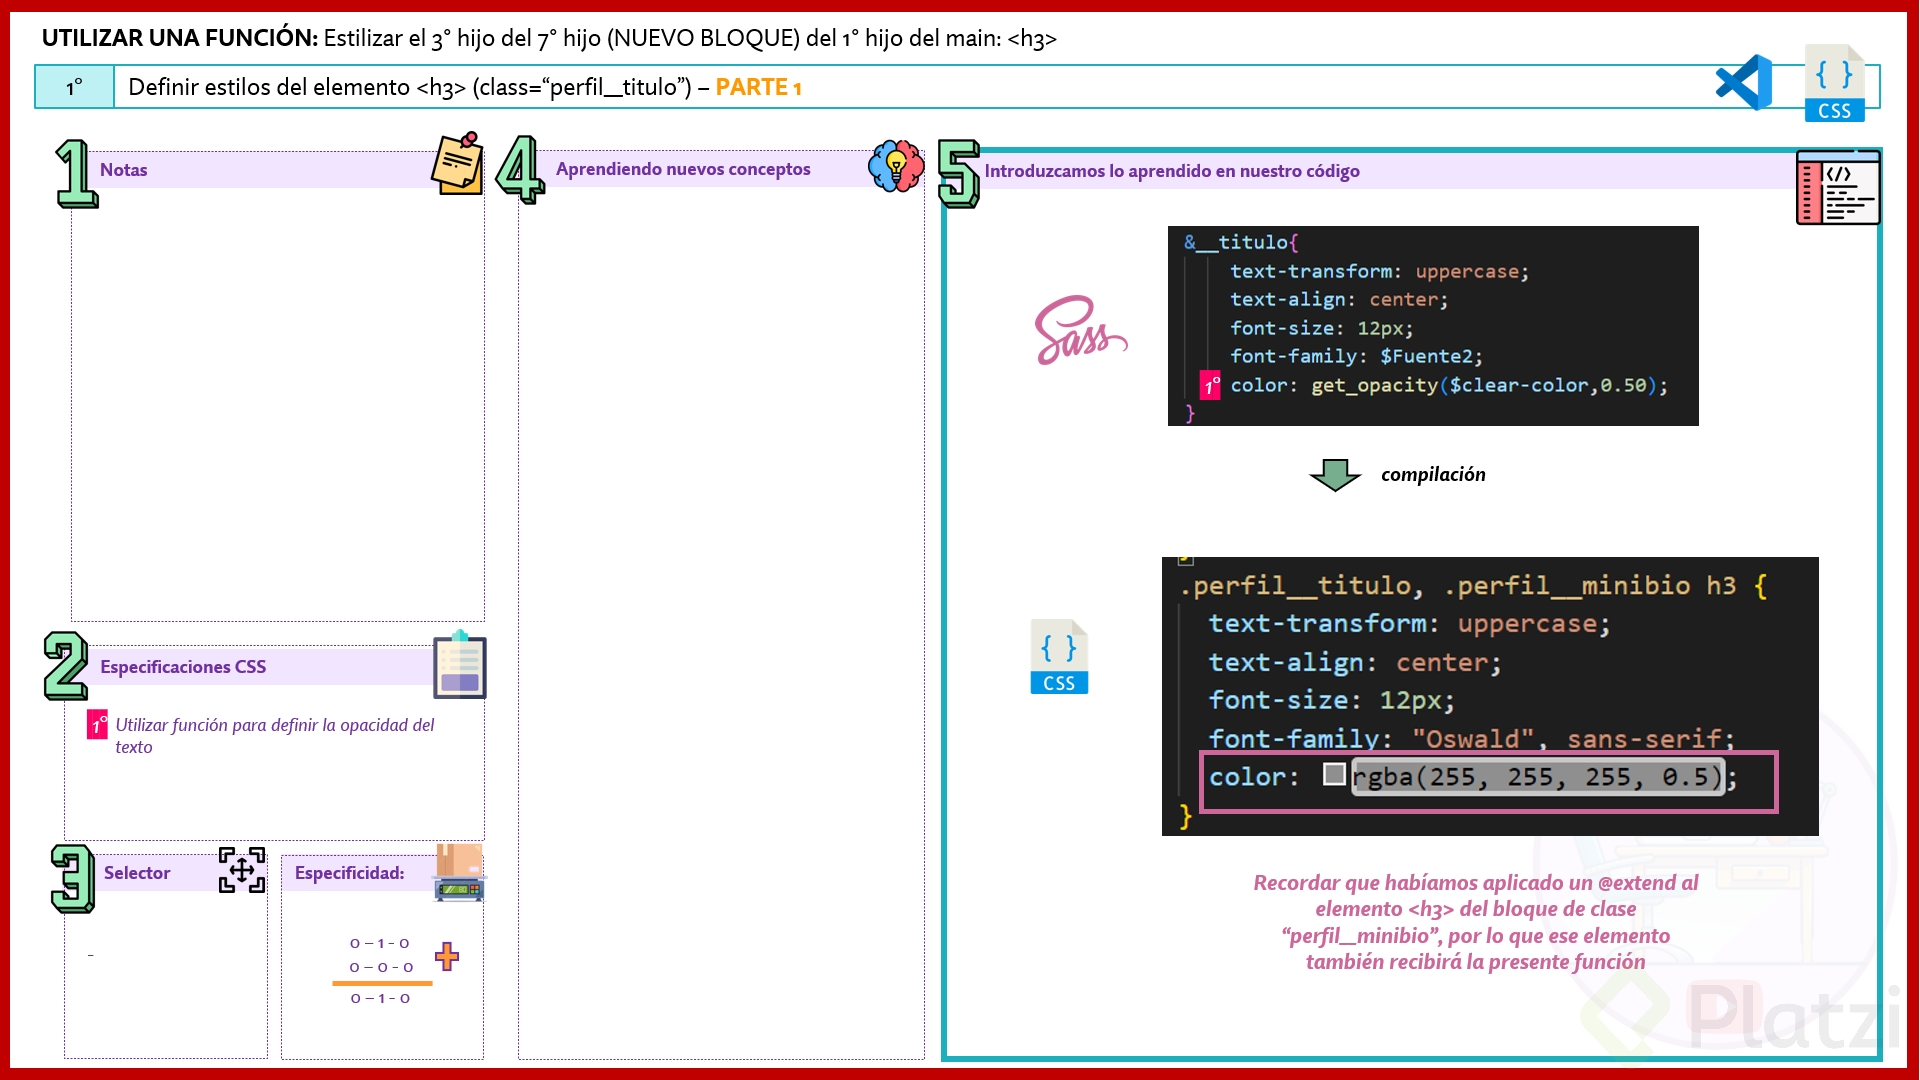The image size is (1920, 1080).
Task: Click the package scale icon near Especificidad
Action: point(459,873)
